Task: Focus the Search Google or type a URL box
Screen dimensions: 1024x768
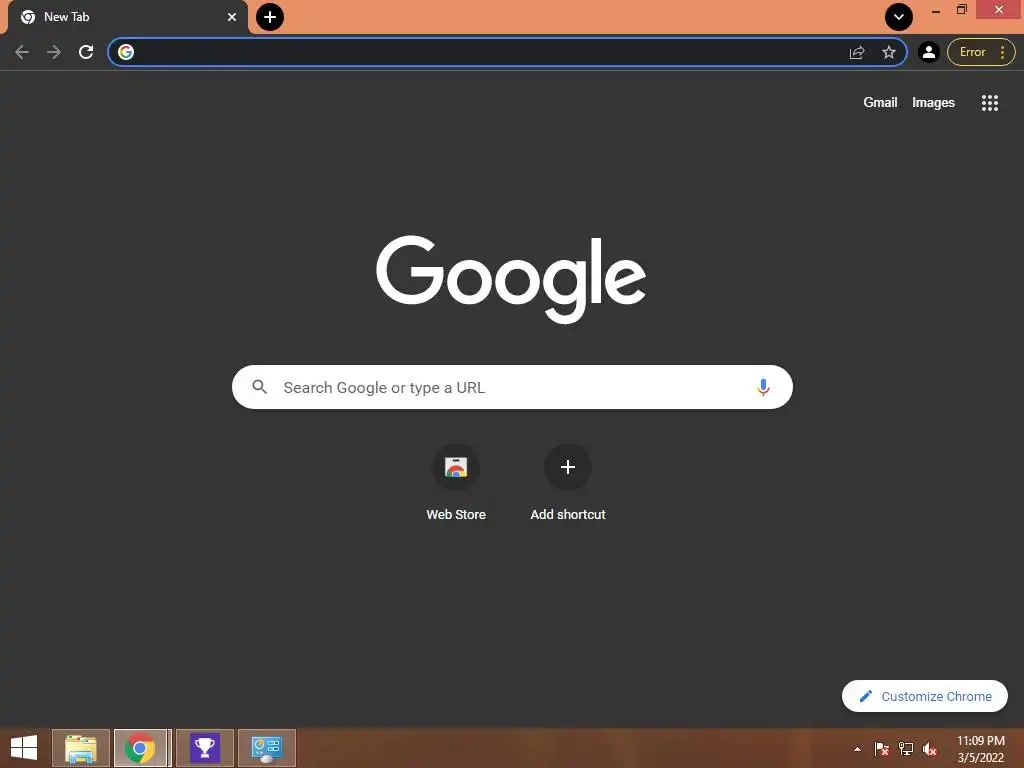Action: coord(512,387)
